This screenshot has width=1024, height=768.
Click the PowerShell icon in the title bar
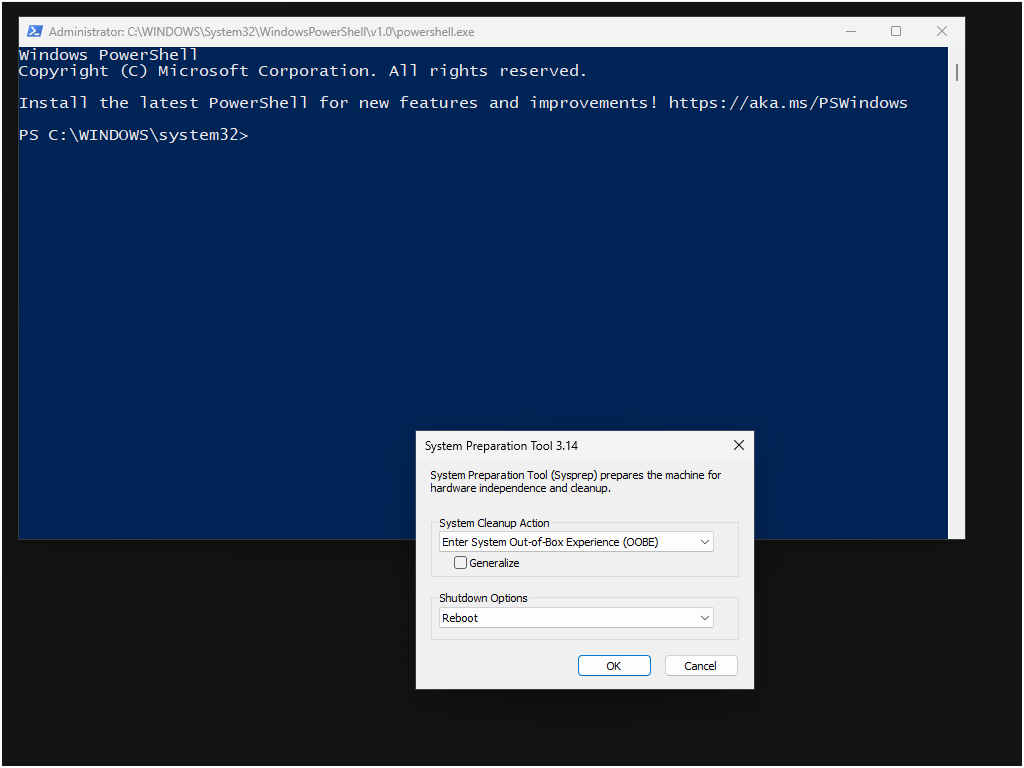(34, 31)
